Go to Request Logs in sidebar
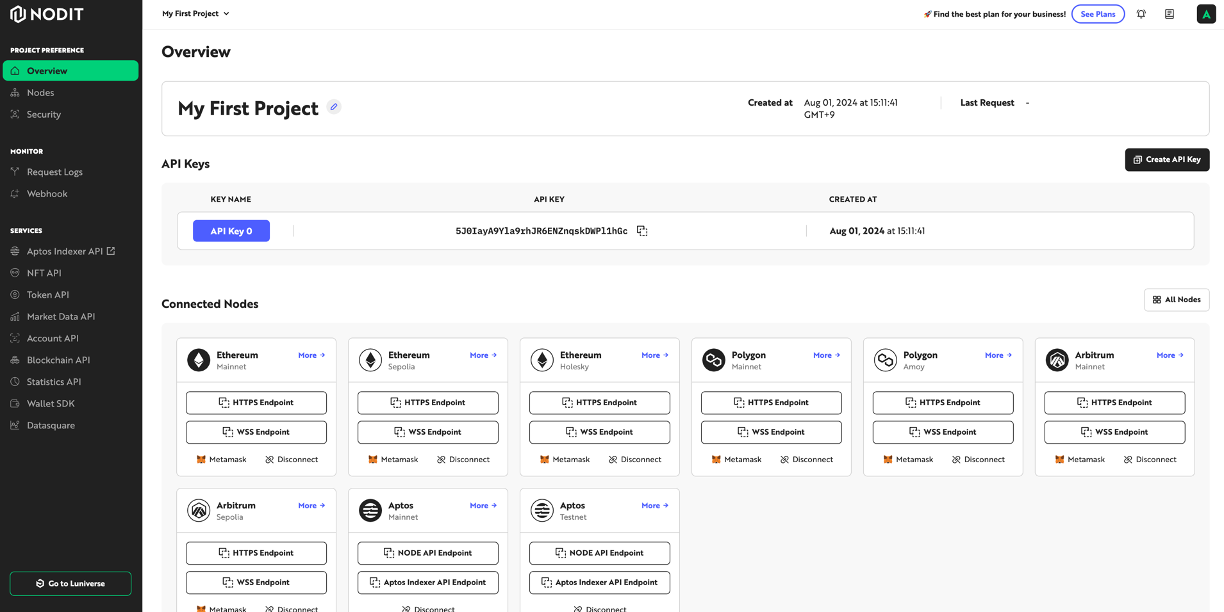 pos(54,172)
